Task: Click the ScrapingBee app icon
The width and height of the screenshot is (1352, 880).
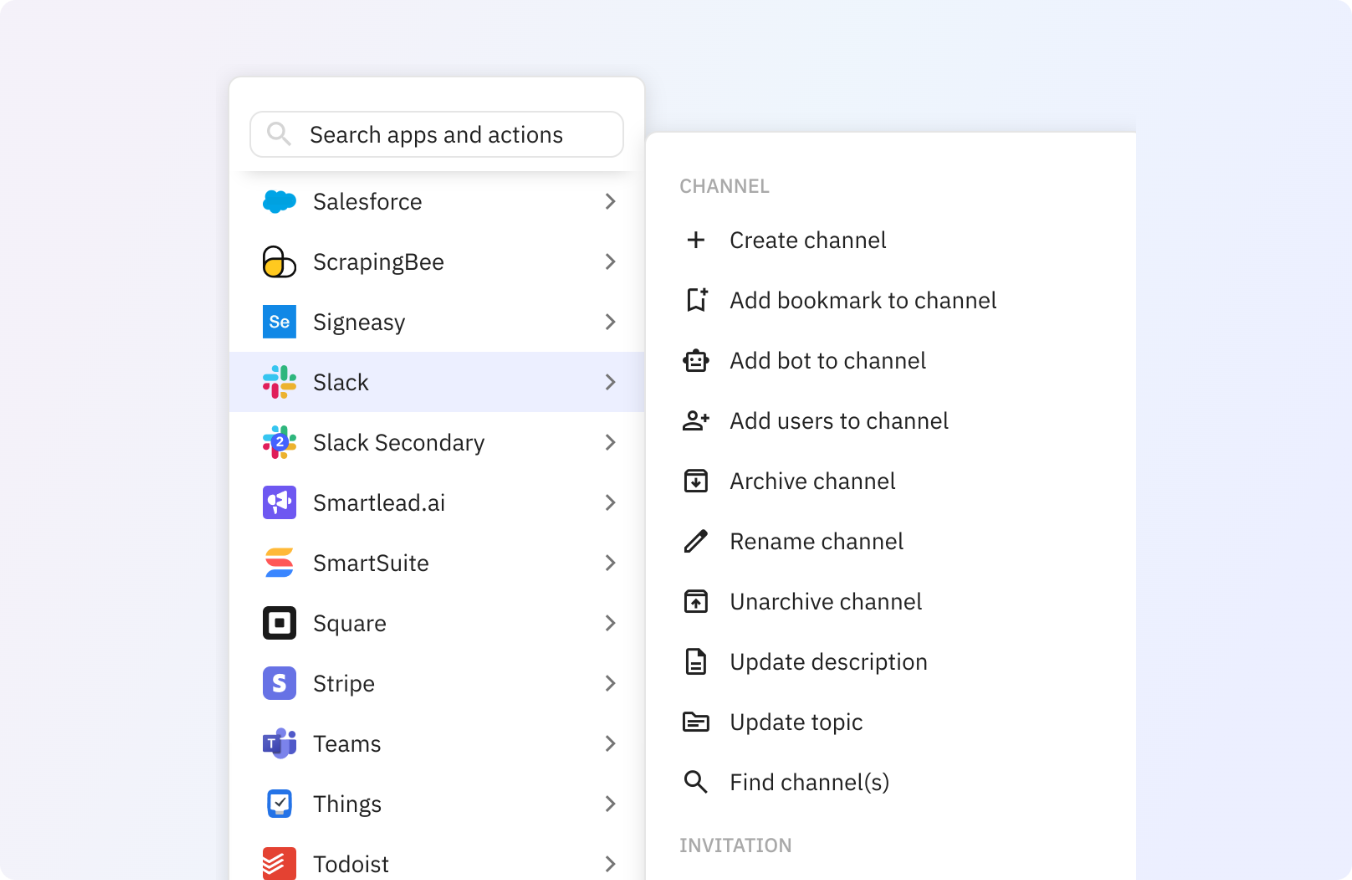Action: pyautogui.click(x=279, y=262)
